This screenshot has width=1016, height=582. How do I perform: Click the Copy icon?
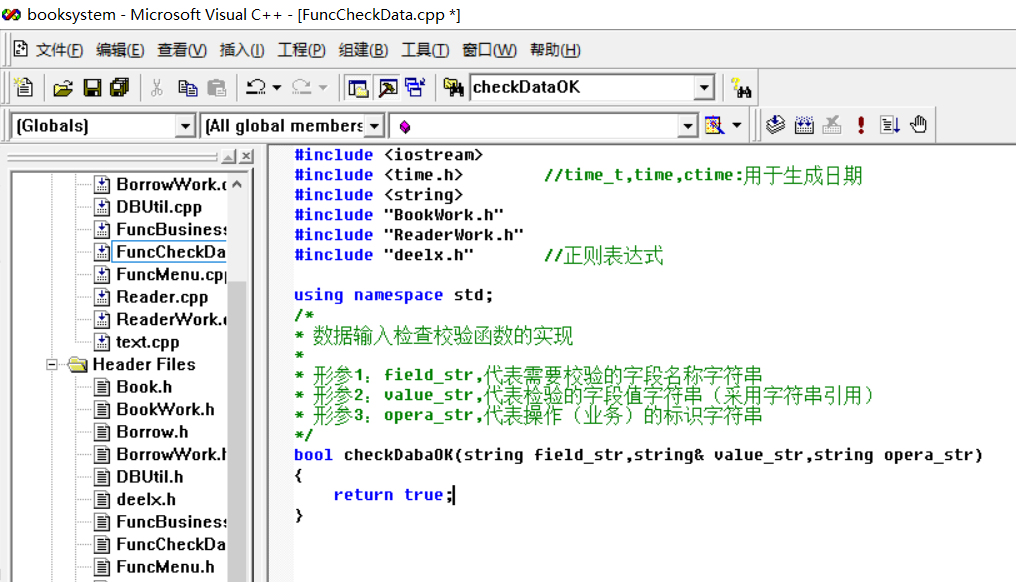point(187,87)
